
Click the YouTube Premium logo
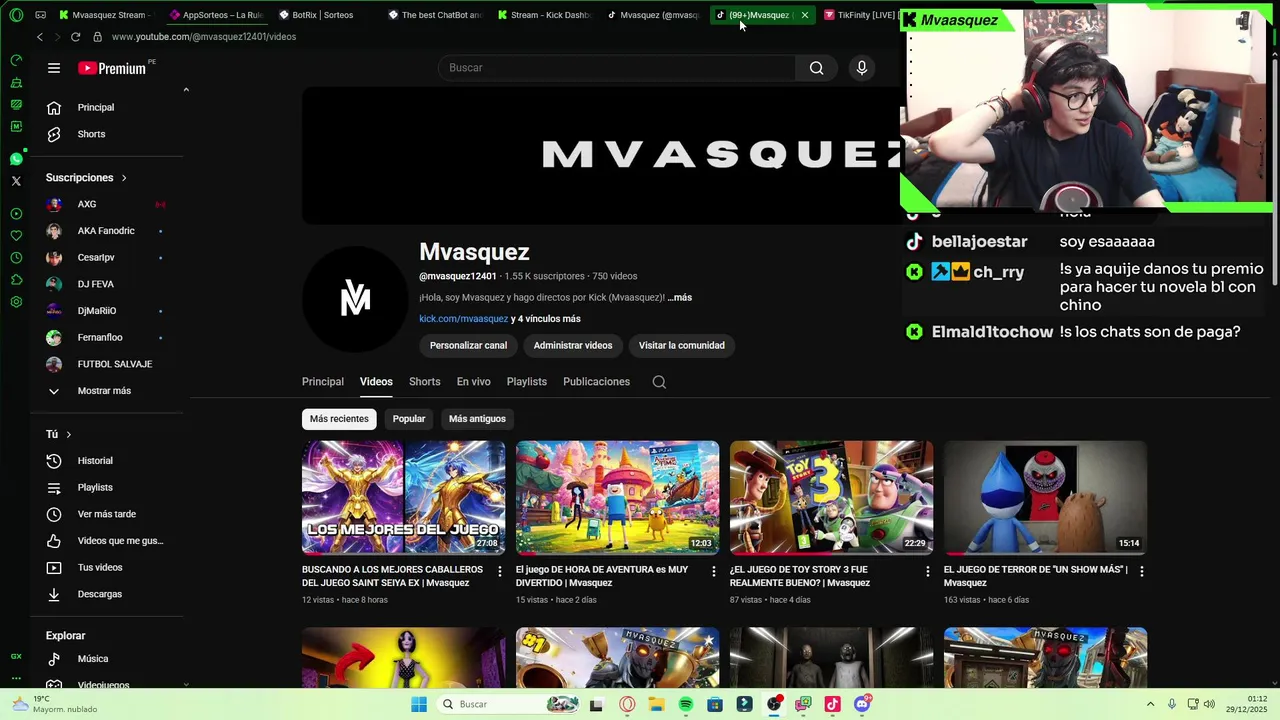[x=112, y=68]
